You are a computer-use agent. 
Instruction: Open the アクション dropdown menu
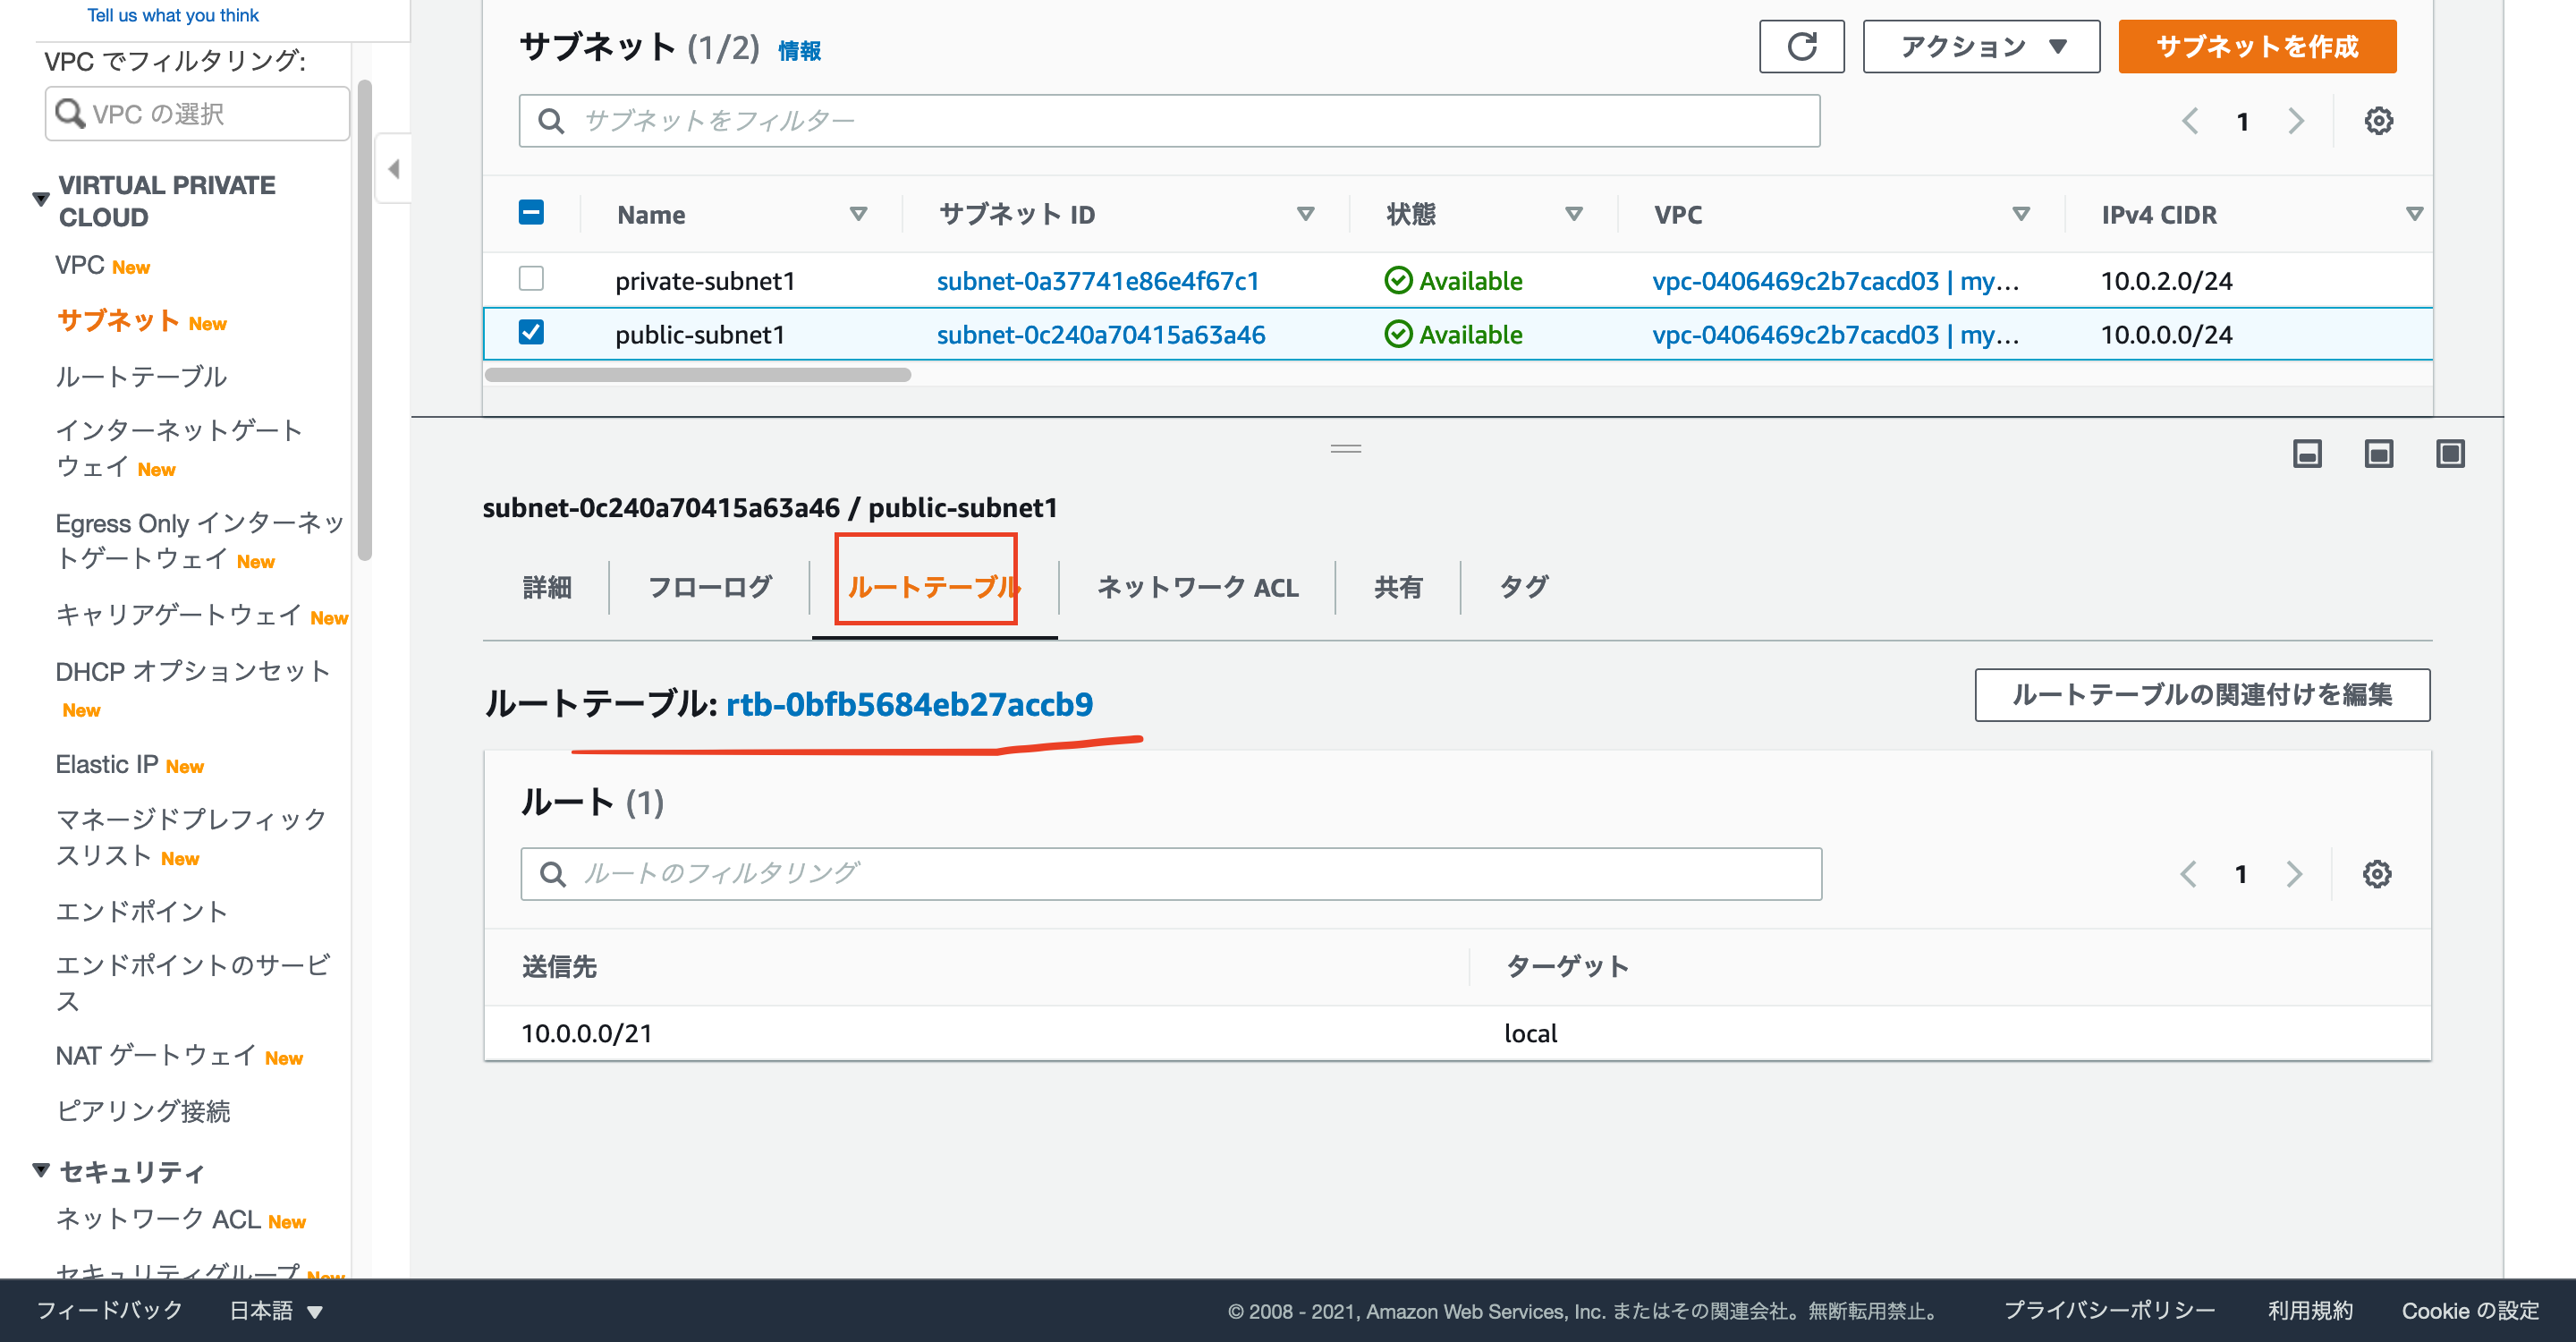tap(1980, 46)
